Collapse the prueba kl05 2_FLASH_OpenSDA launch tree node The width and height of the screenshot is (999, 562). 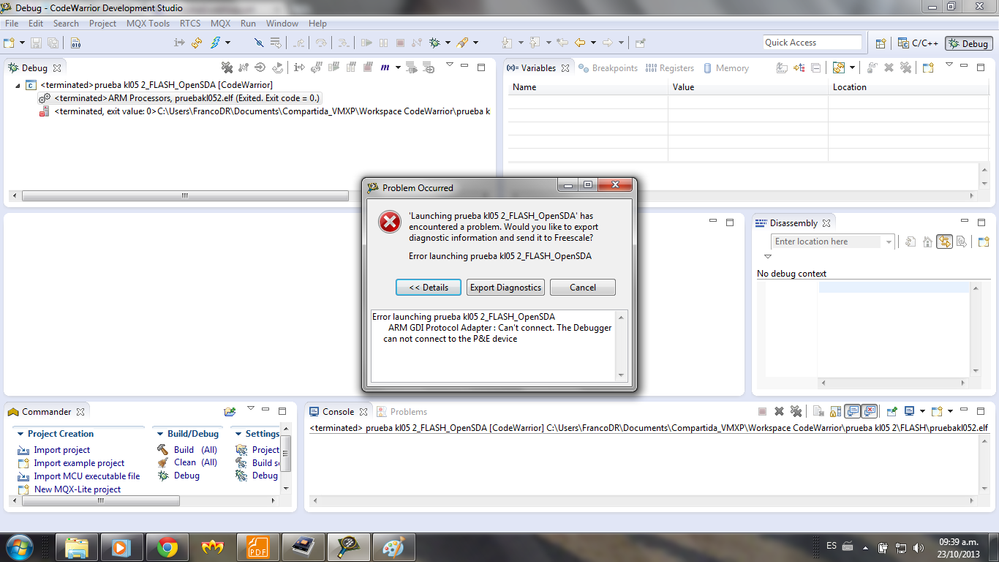pos(18,85)
